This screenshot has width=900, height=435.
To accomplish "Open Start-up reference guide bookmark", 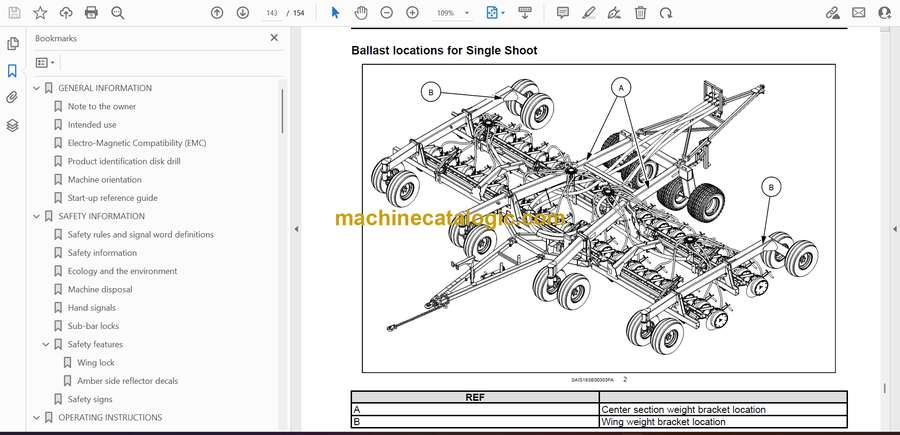I will click(x=112, y=198).
